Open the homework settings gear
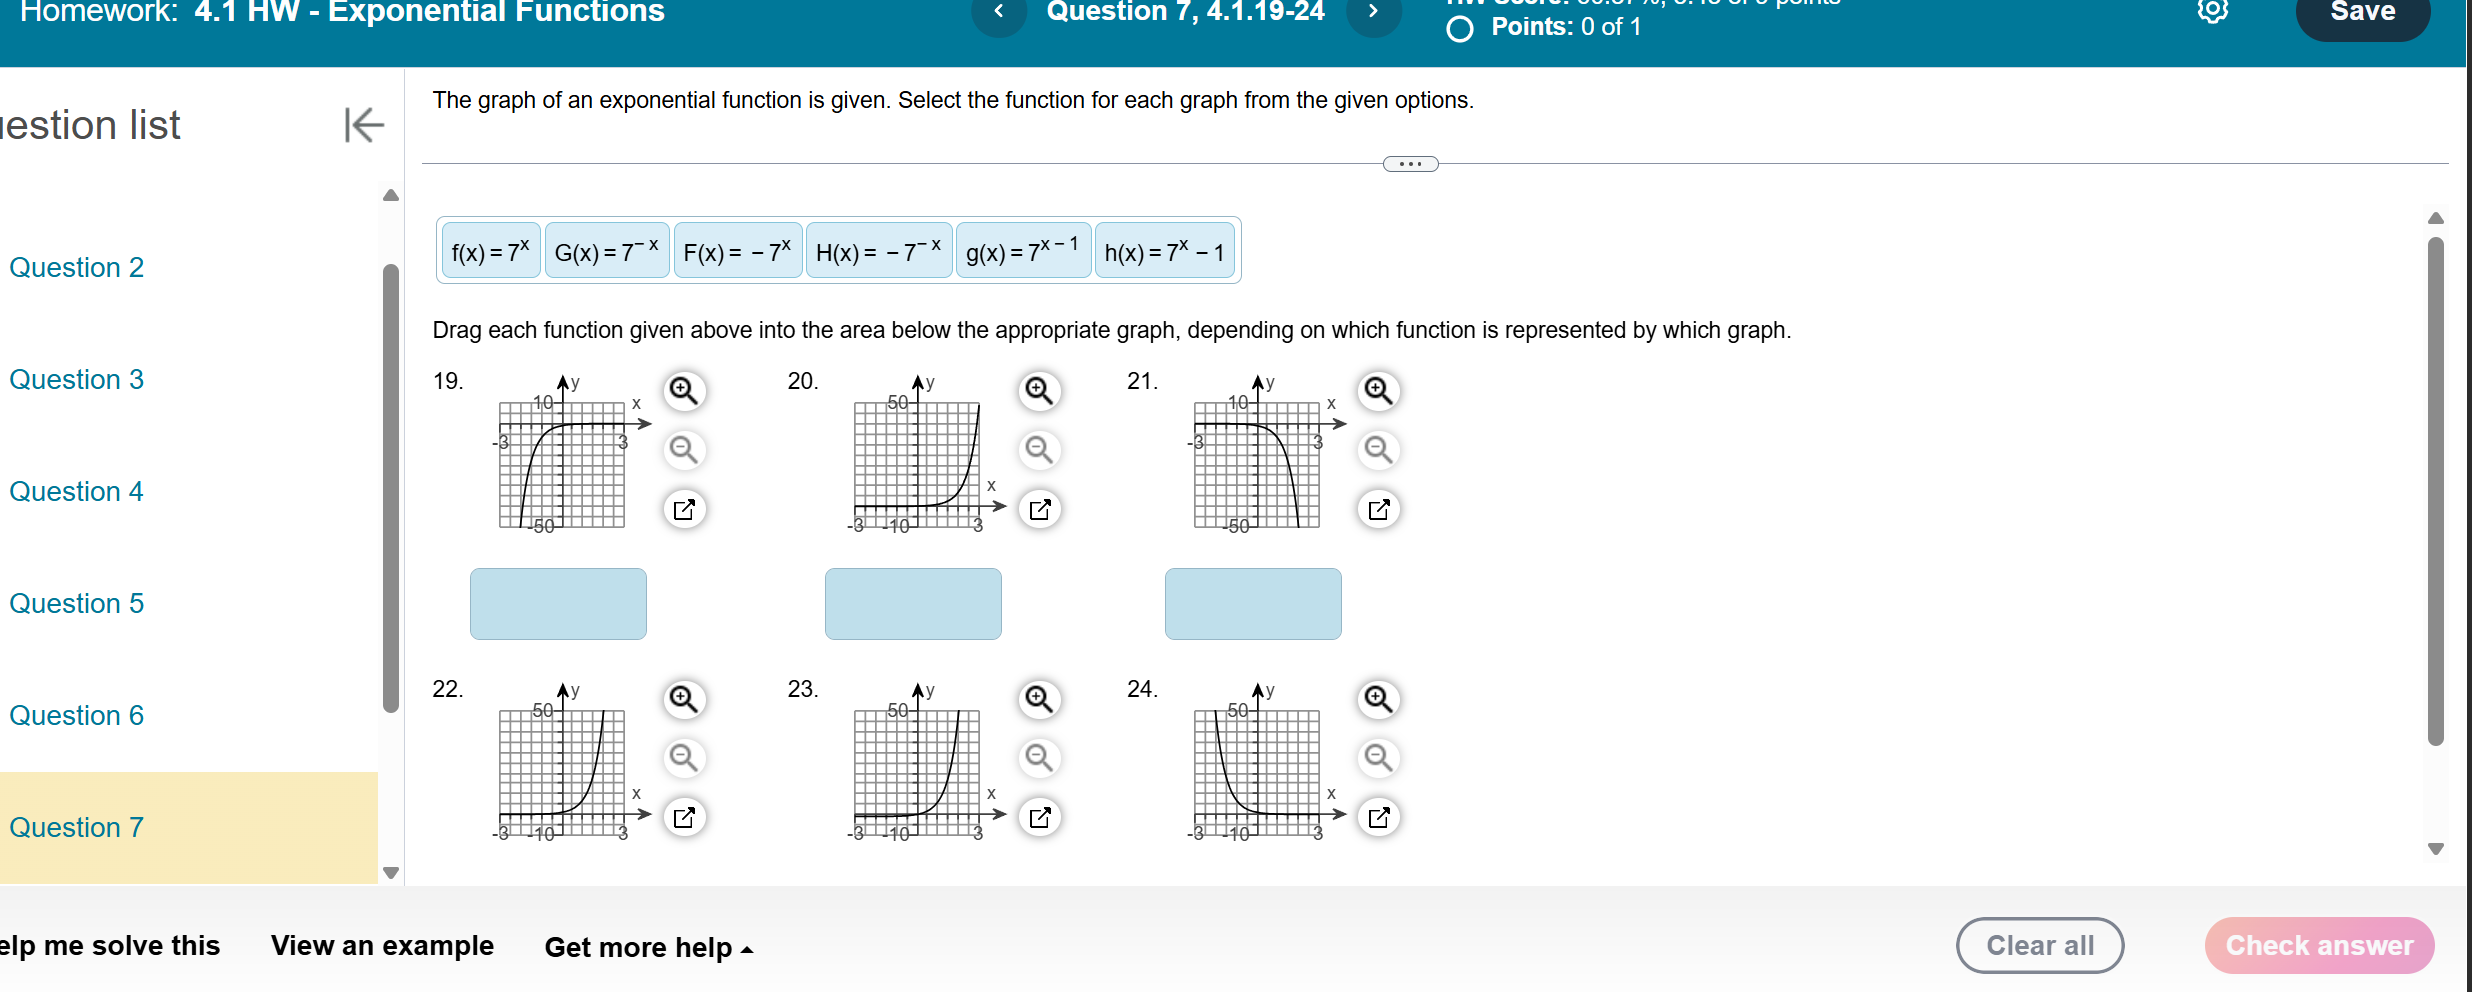The height and width of the screenshot is (992, 2472). pos(2213,14)
